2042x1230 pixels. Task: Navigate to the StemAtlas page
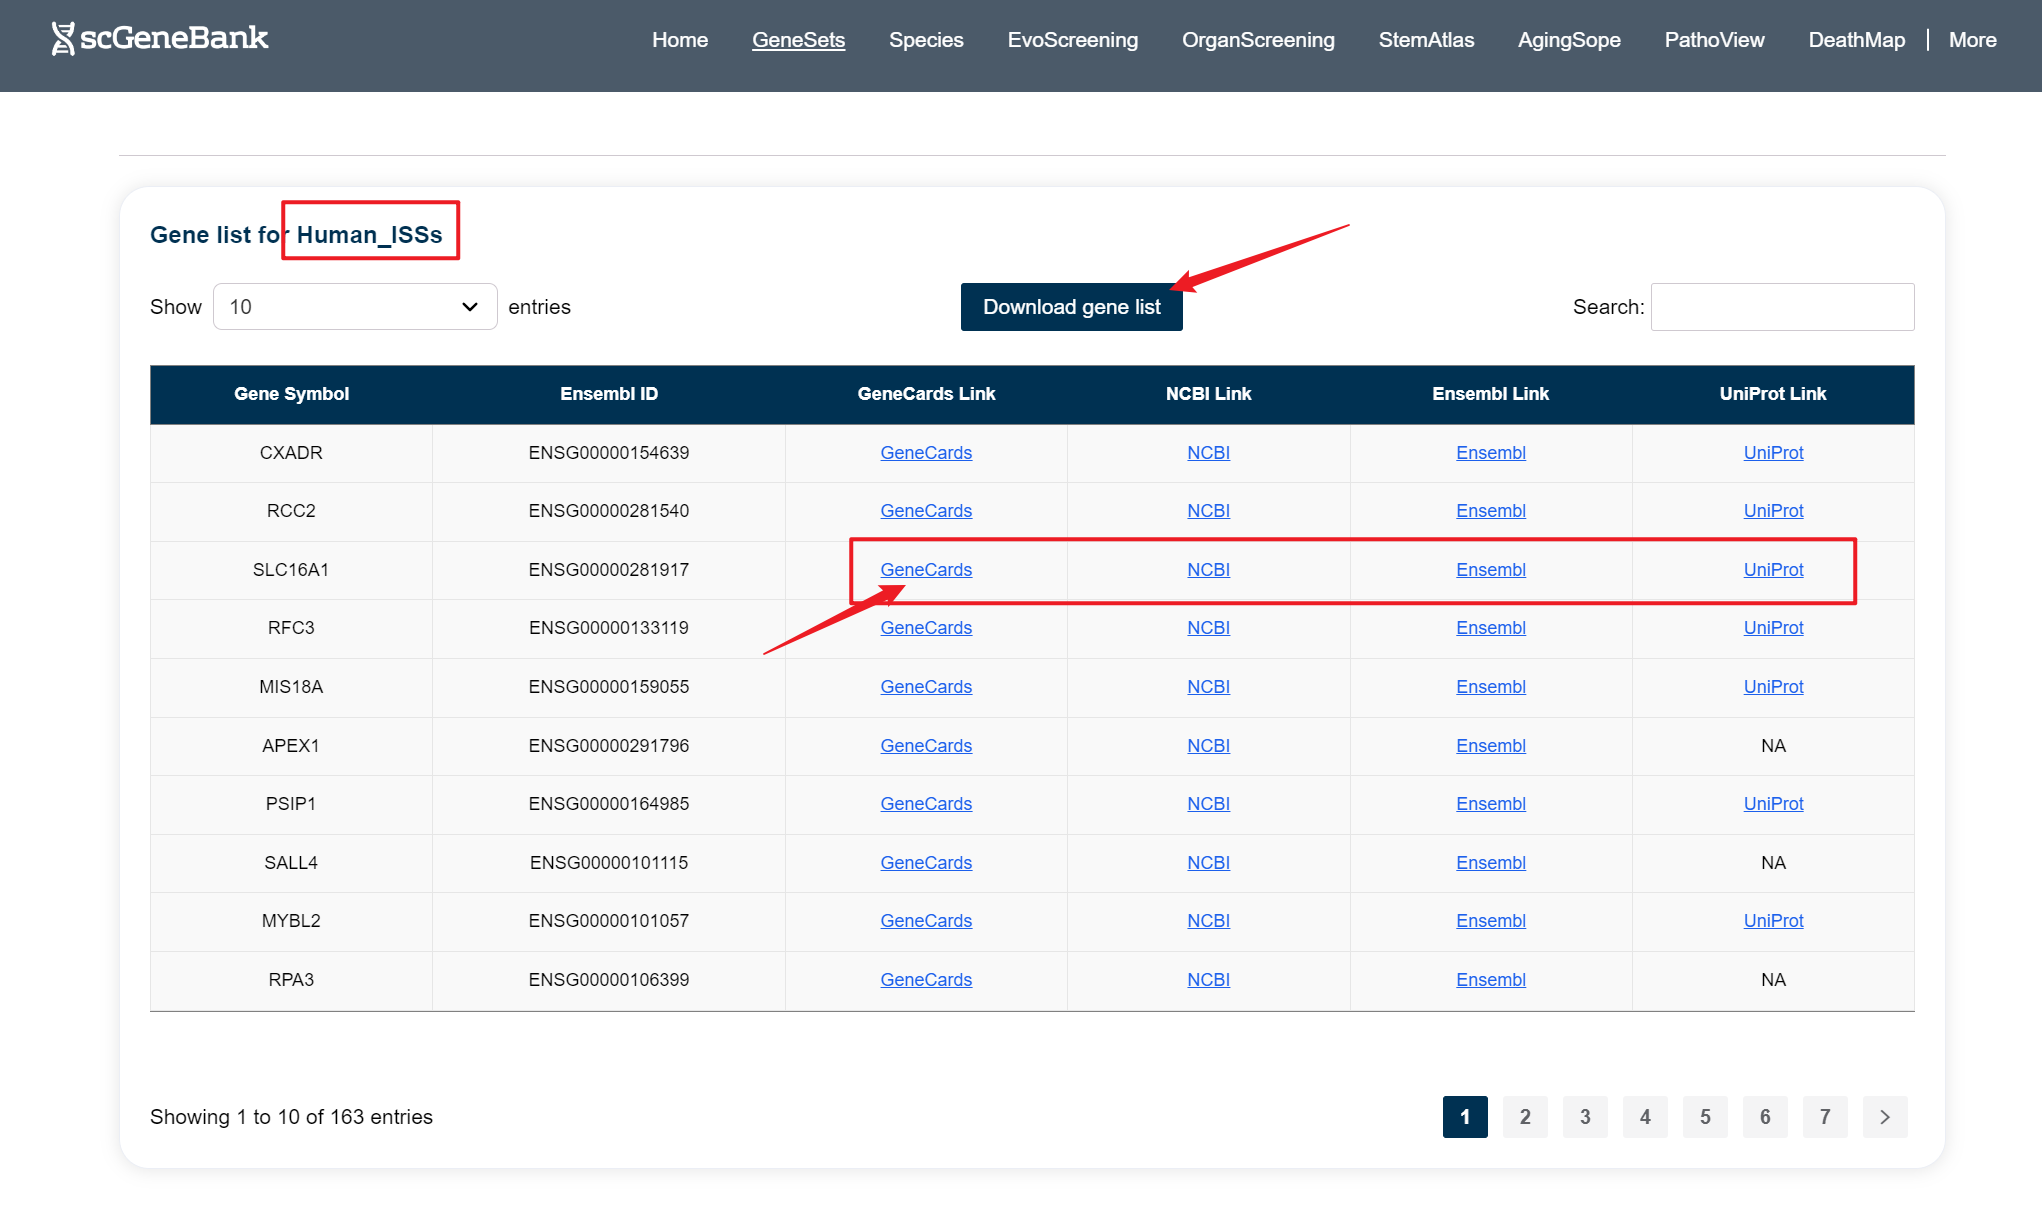(x=1425, y=40)
